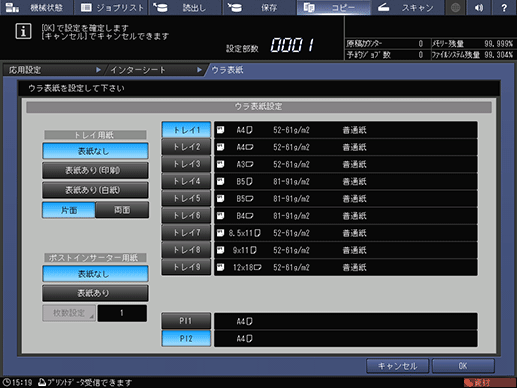Click the printer data receive icon
The image size is (517, 388).
pyautogui.click(x=42, y=382)
